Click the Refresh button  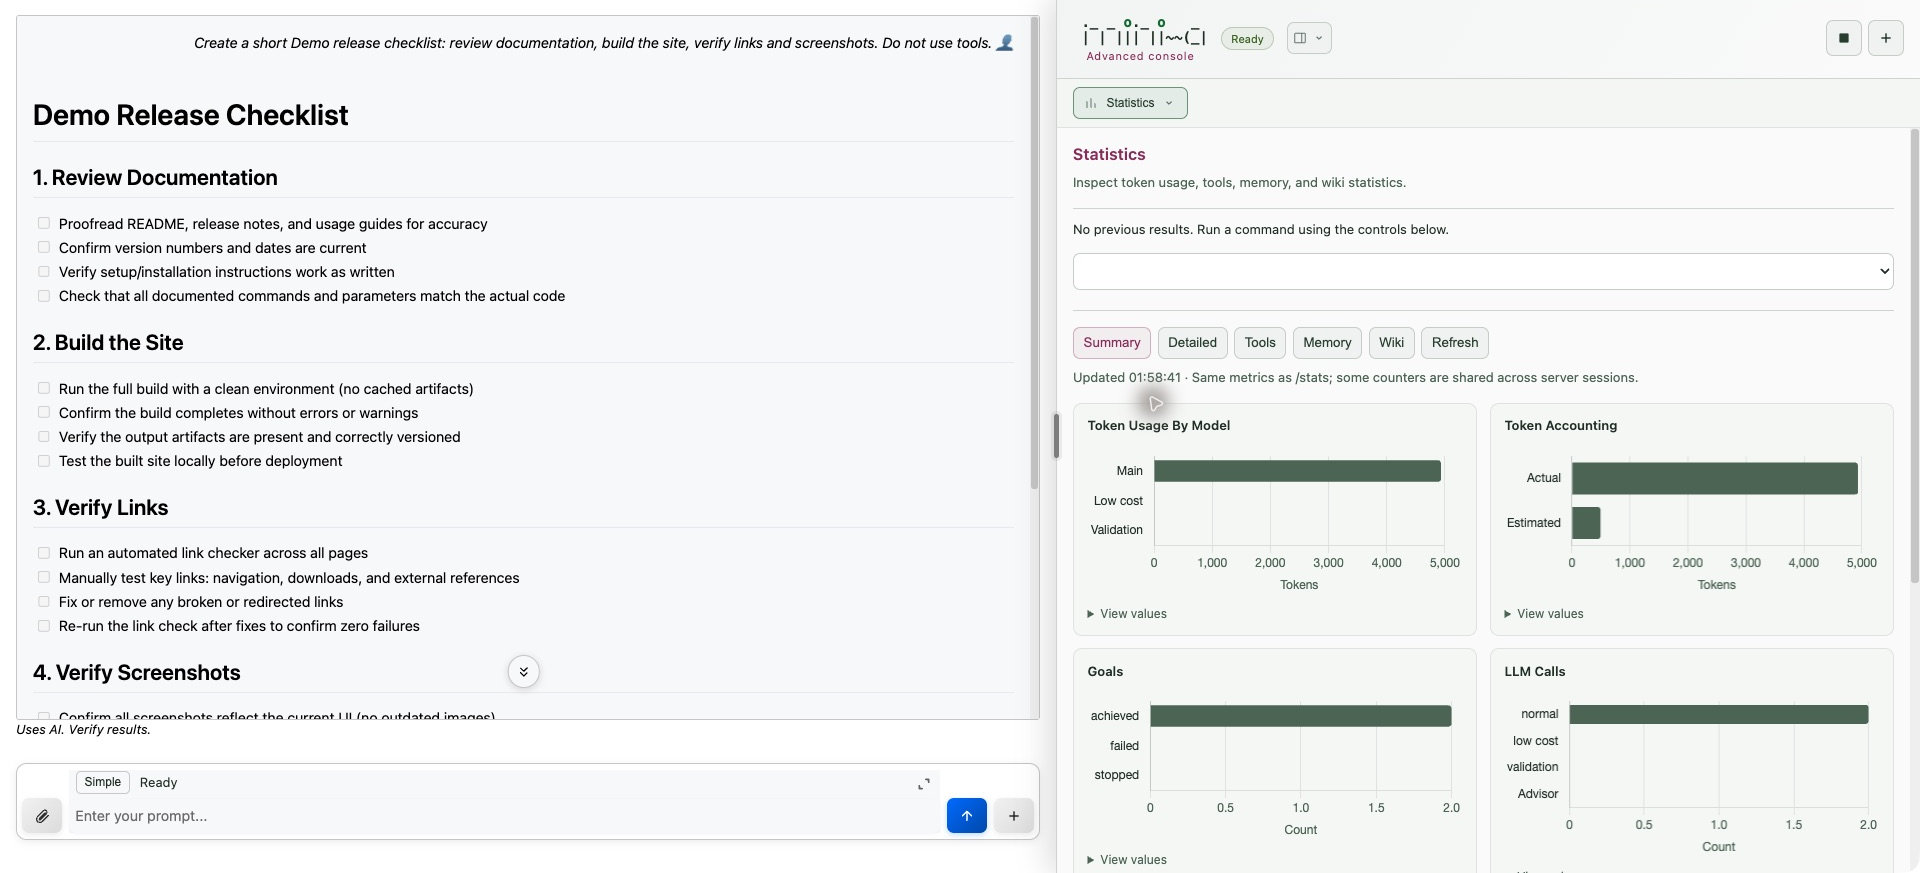point(1455,343)
